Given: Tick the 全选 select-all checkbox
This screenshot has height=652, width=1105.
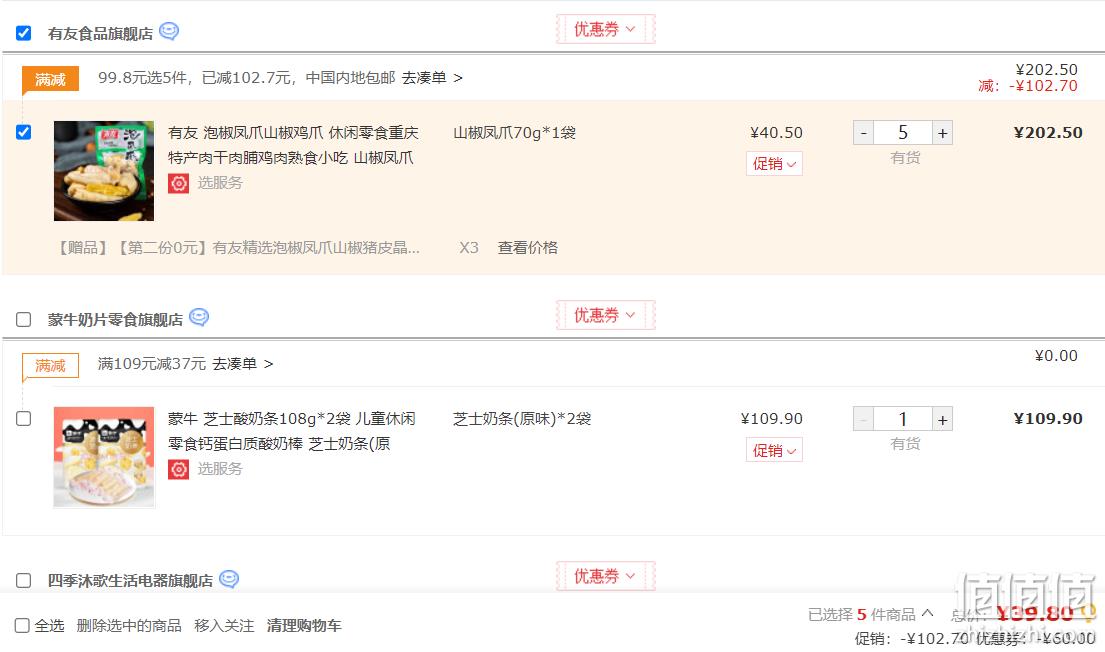Looking at the screenshot, I should coord(22,625).
